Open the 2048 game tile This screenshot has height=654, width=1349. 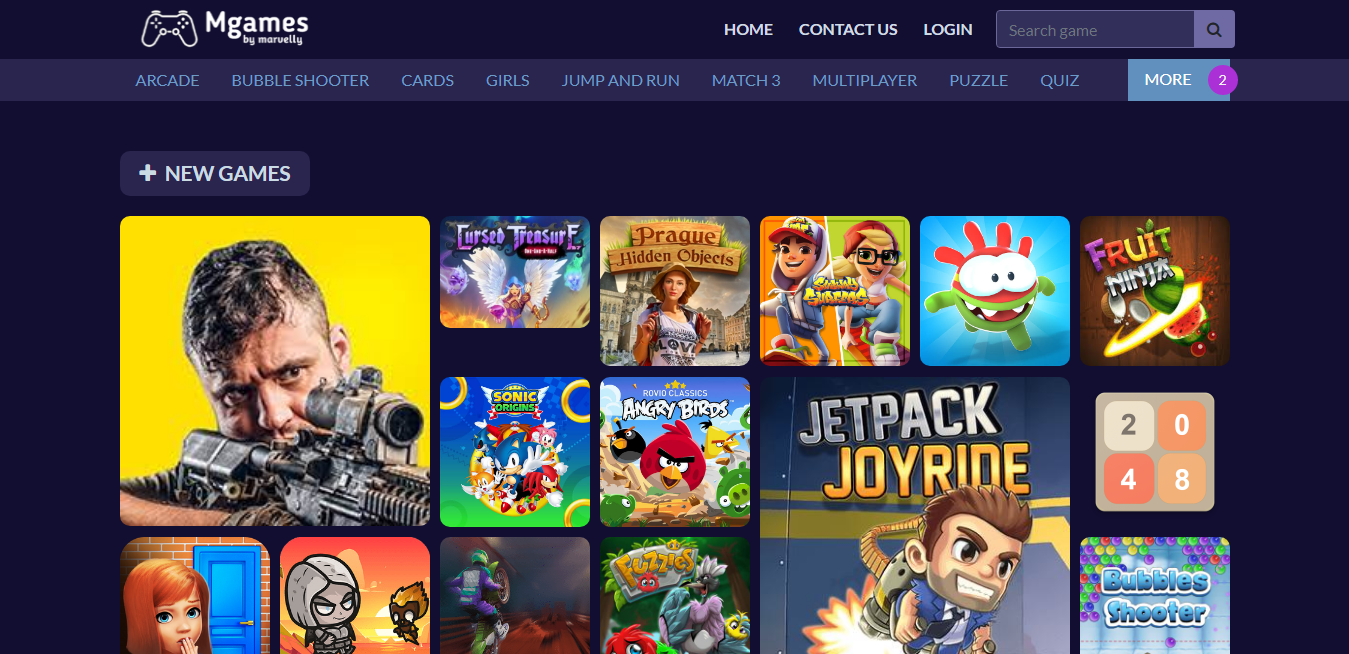[x=1154, y=451]
